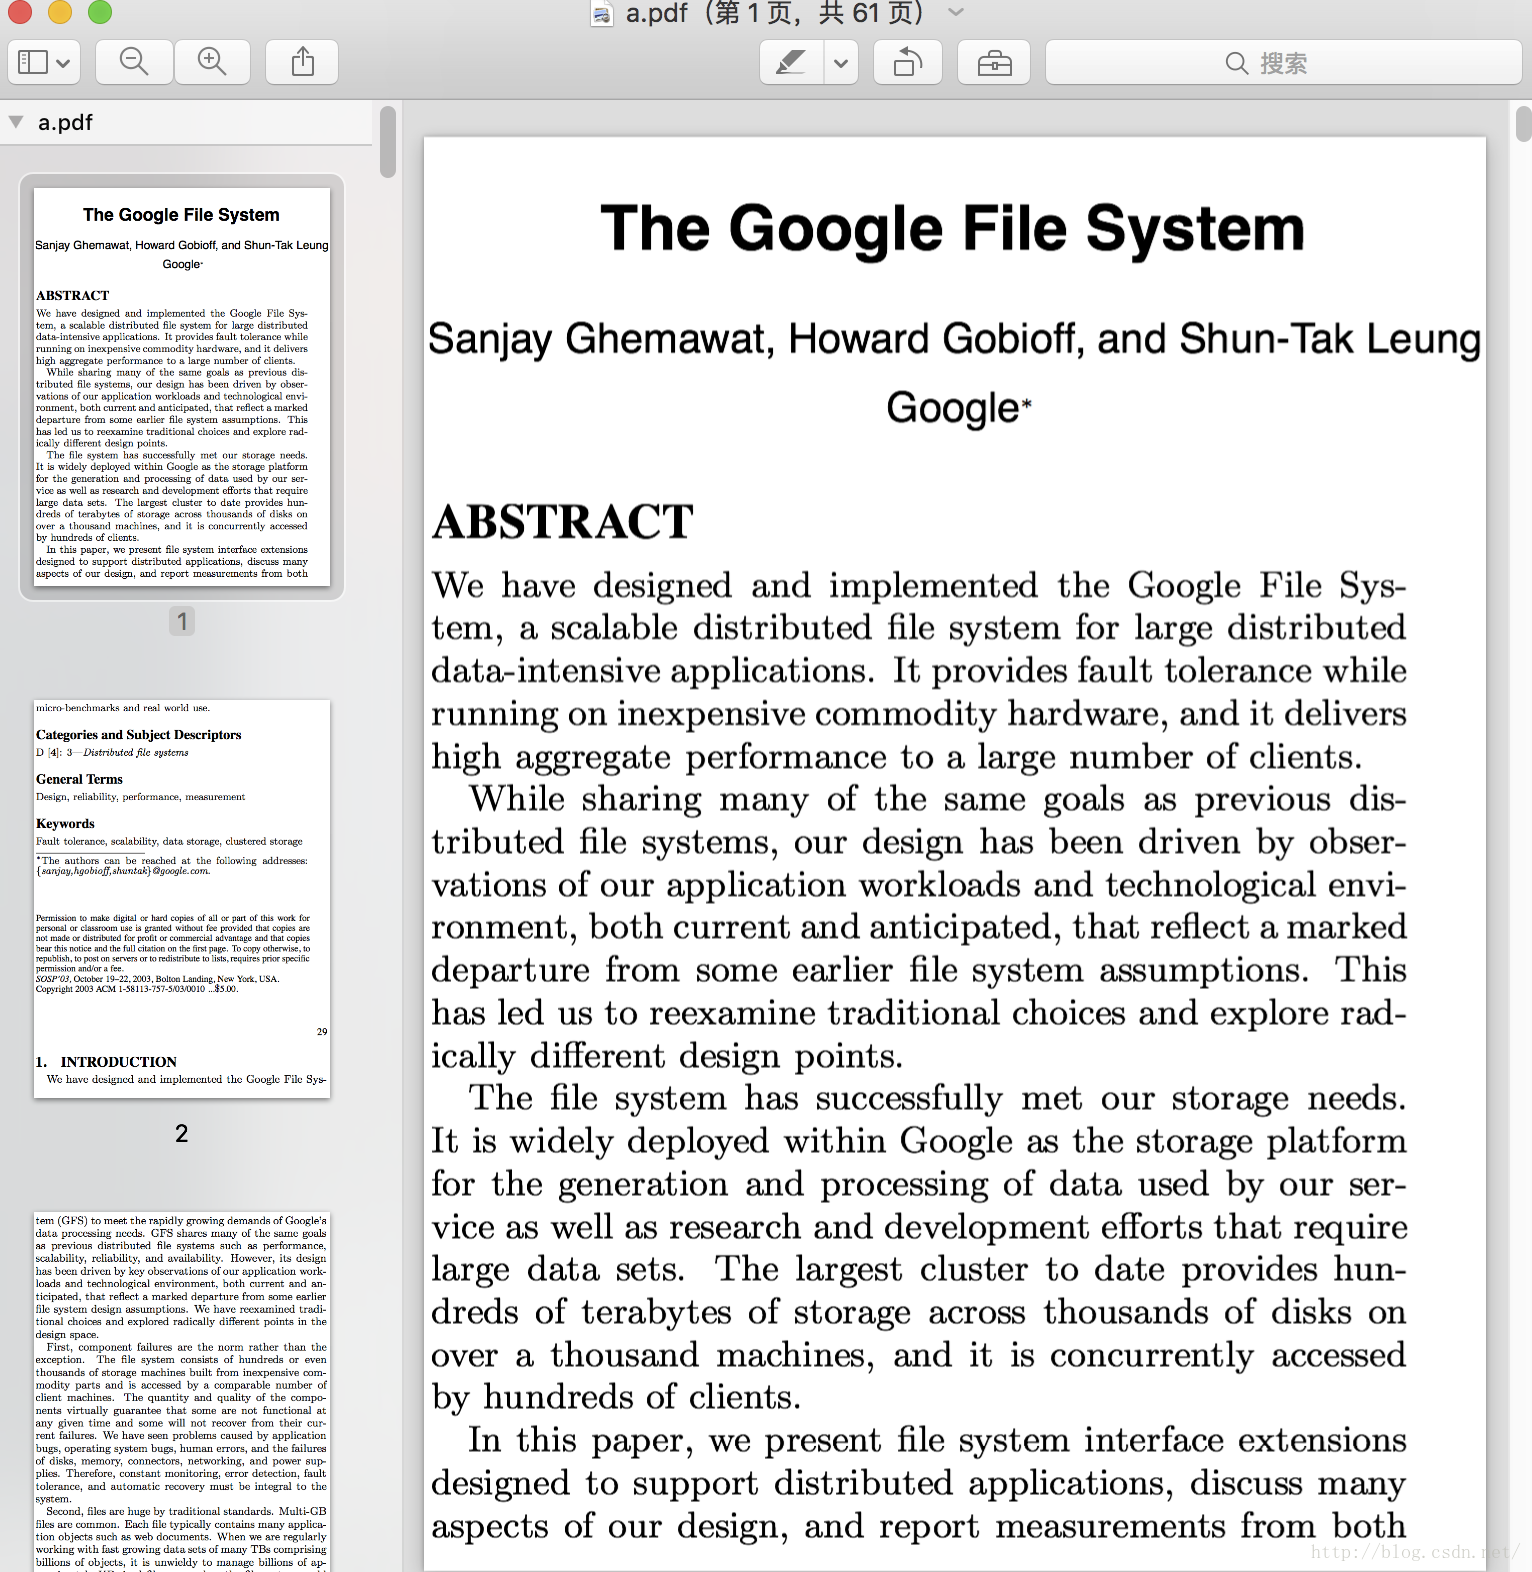Image resolution: width=1532 pixels, height=1572 pixels.
Task: Click the yellow minimize window button
Action: [60, 12]
